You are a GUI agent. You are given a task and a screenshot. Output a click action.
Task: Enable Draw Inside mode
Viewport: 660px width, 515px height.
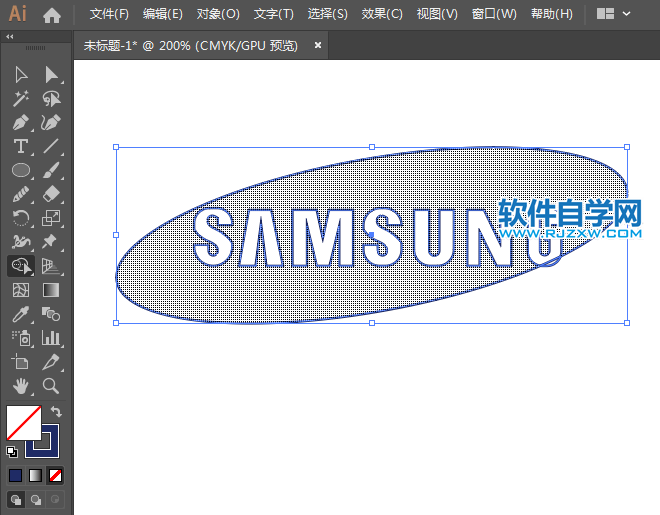(x=55, y=499)
